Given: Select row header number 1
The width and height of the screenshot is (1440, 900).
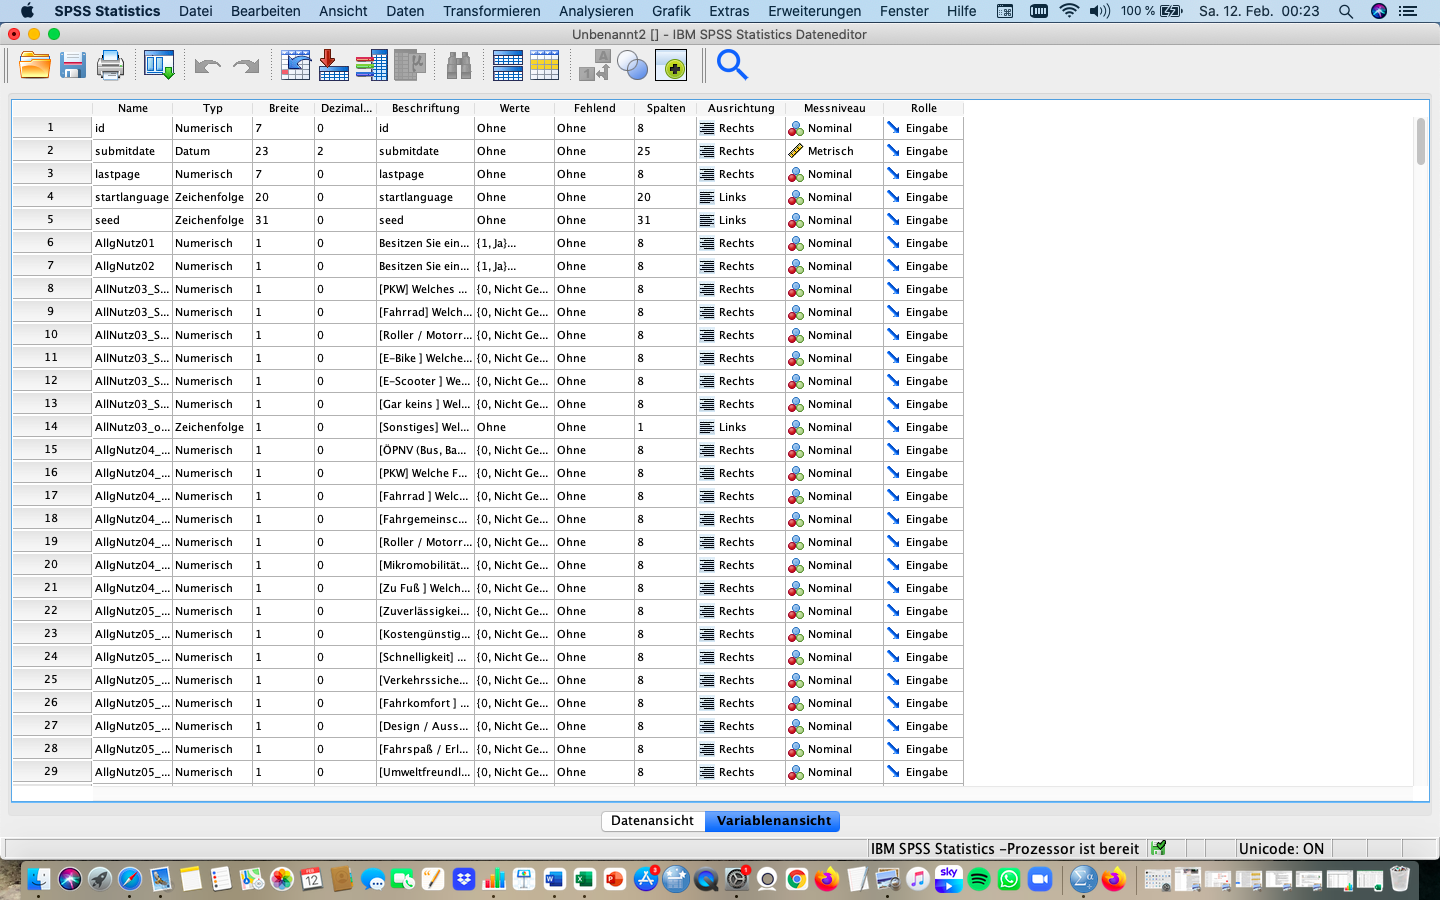Looking at the screenshot, I should click(52, 128).
